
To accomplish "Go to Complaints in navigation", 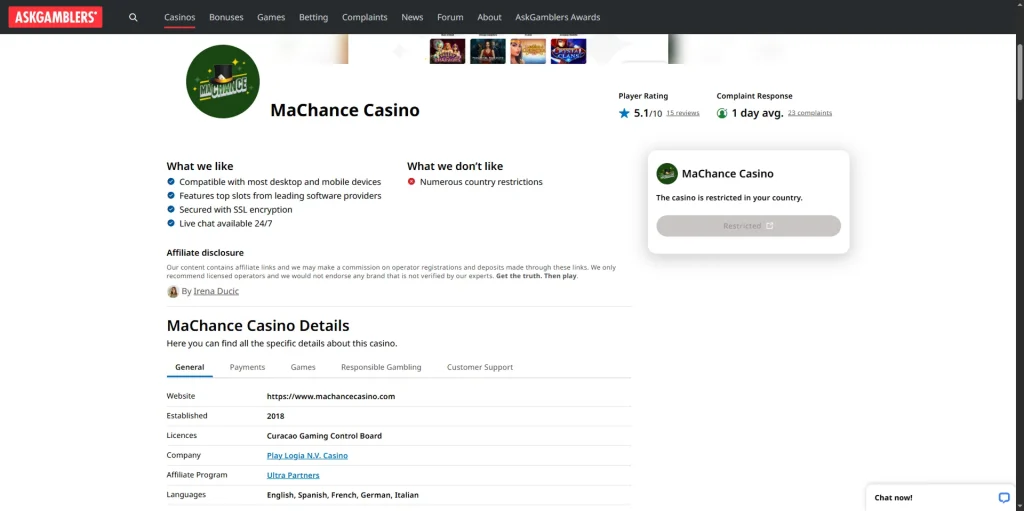I will (364, 18).
